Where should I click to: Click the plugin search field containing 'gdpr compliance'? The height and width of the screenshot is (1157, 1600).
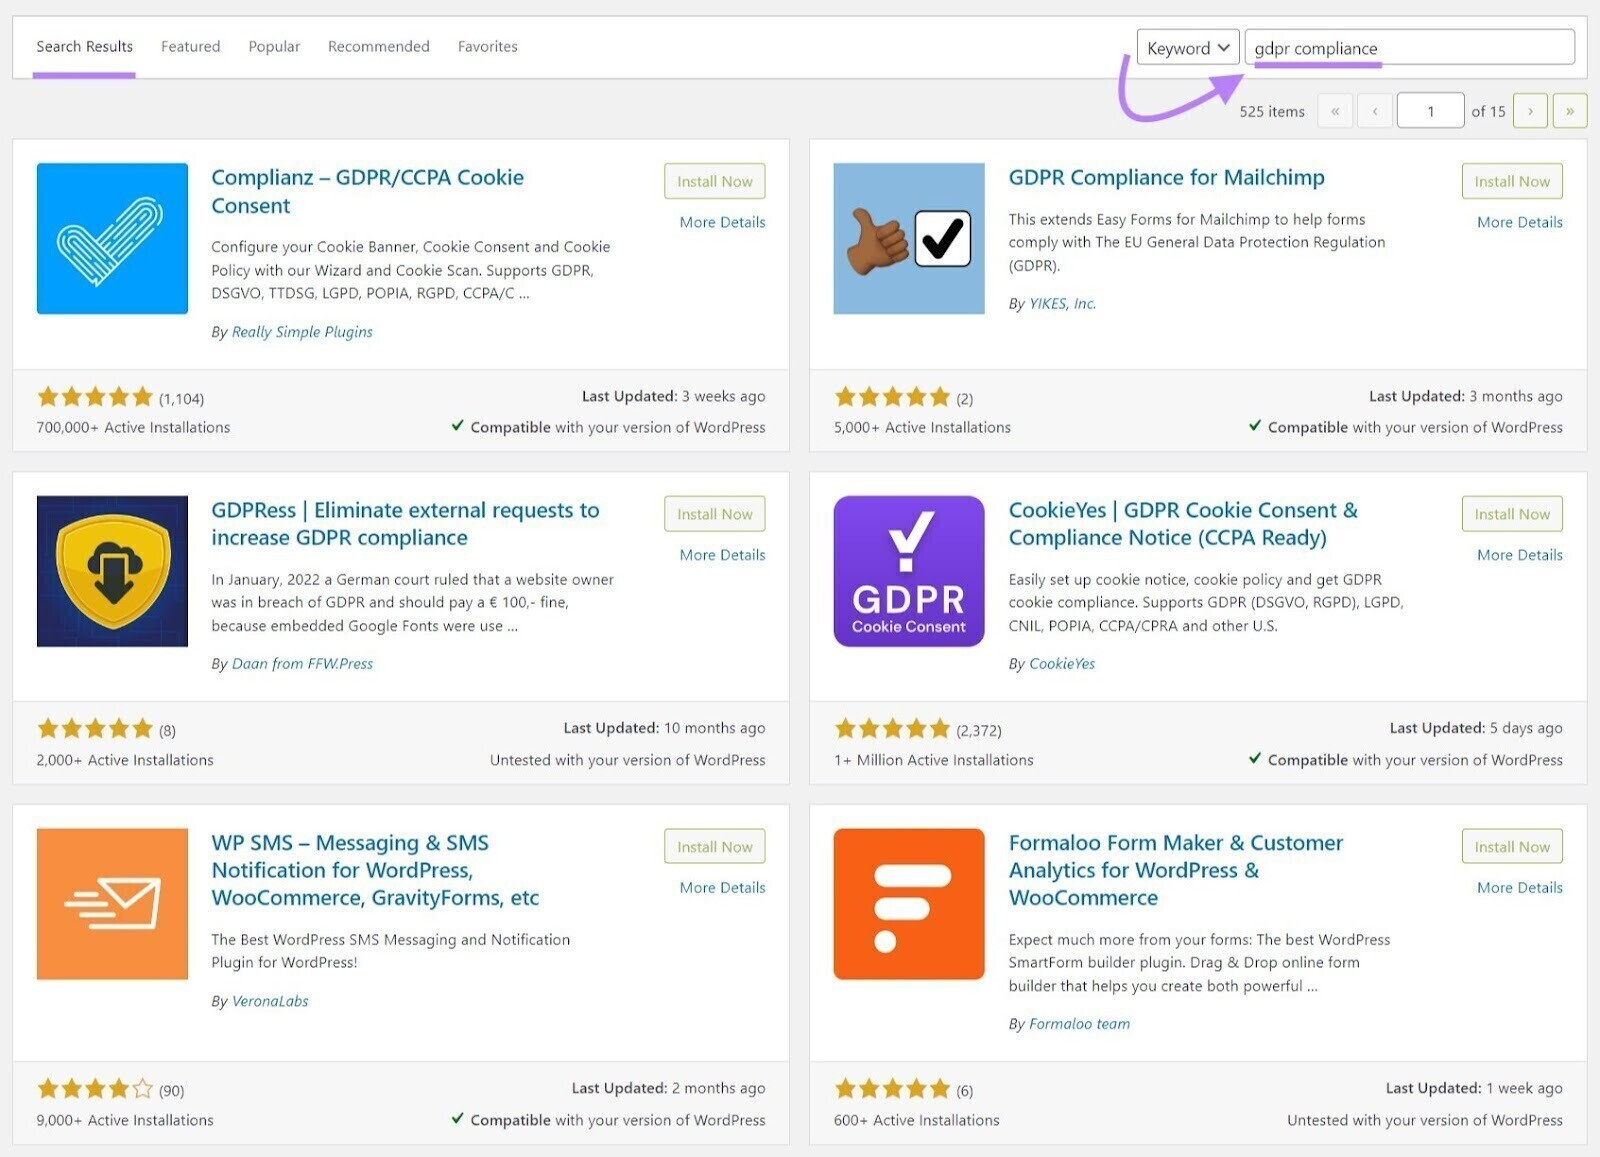click(x=1410, y=48)
